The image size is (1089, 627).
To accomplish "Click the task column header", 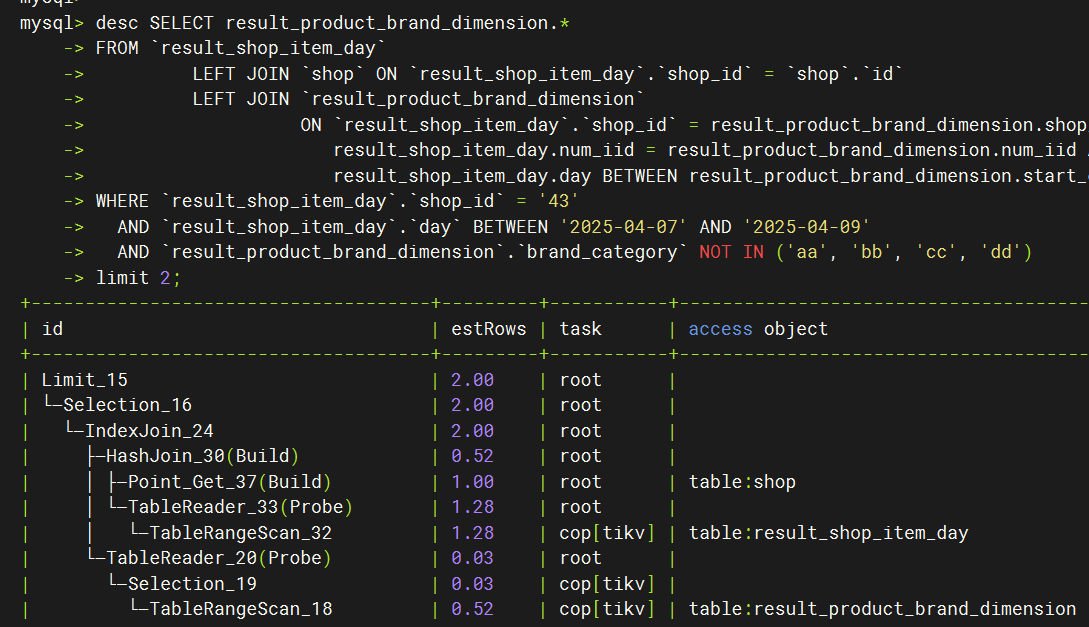I will (580, 329).
